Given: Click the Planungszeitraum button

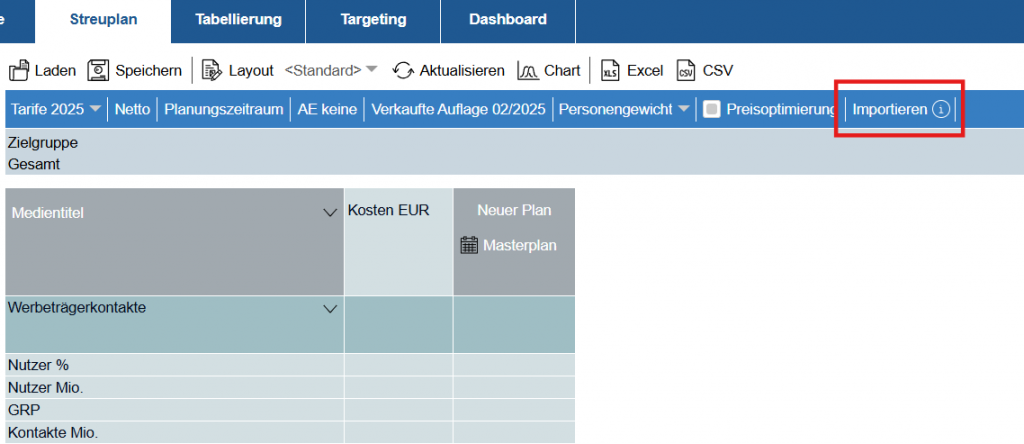Looking at the screenshot, I should coord(225,109).
